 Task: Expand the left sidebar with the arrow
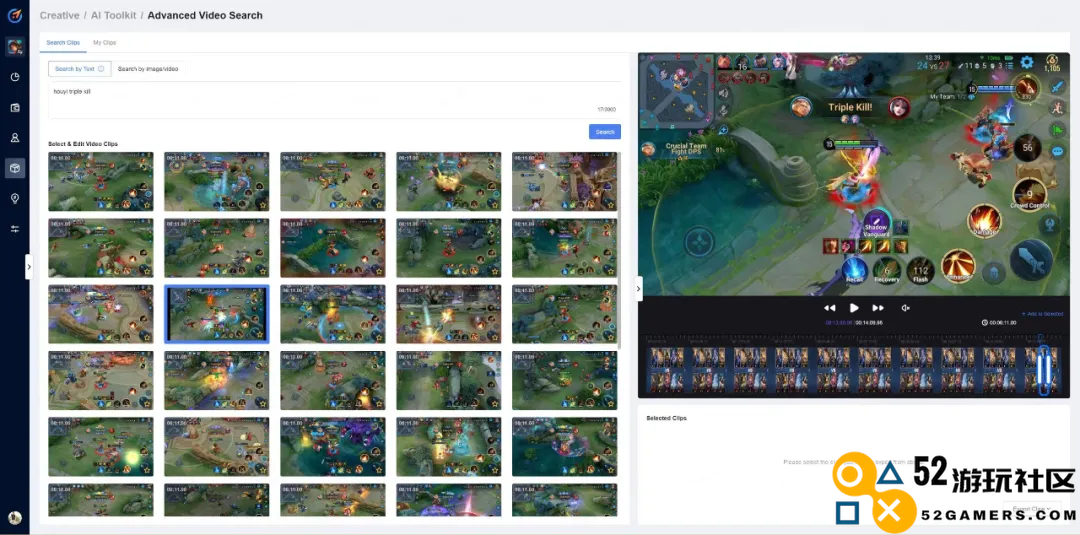pyautogui.click(x=28, y=266)
